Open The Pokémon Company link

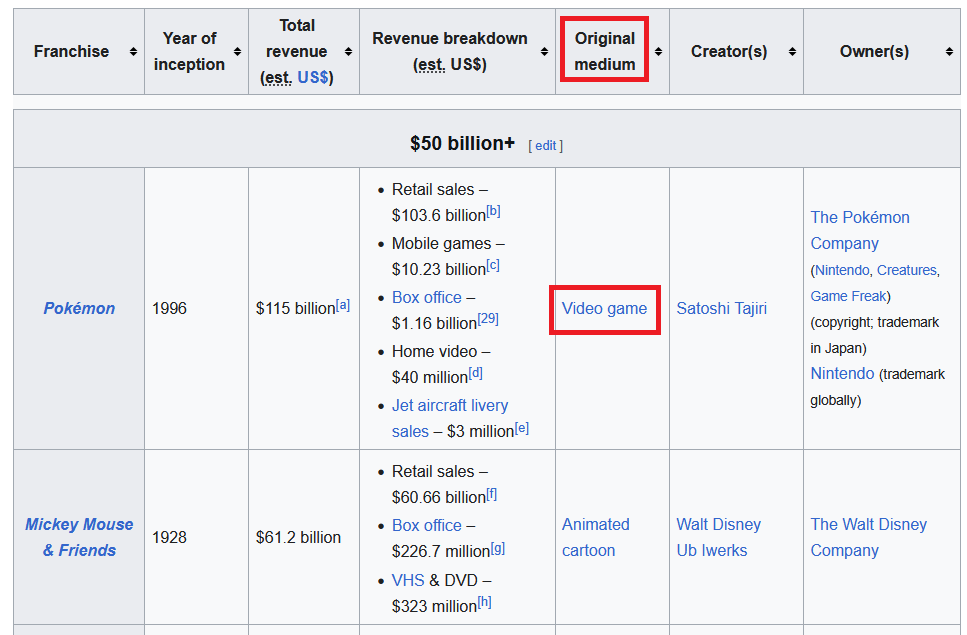coord(860,230)
